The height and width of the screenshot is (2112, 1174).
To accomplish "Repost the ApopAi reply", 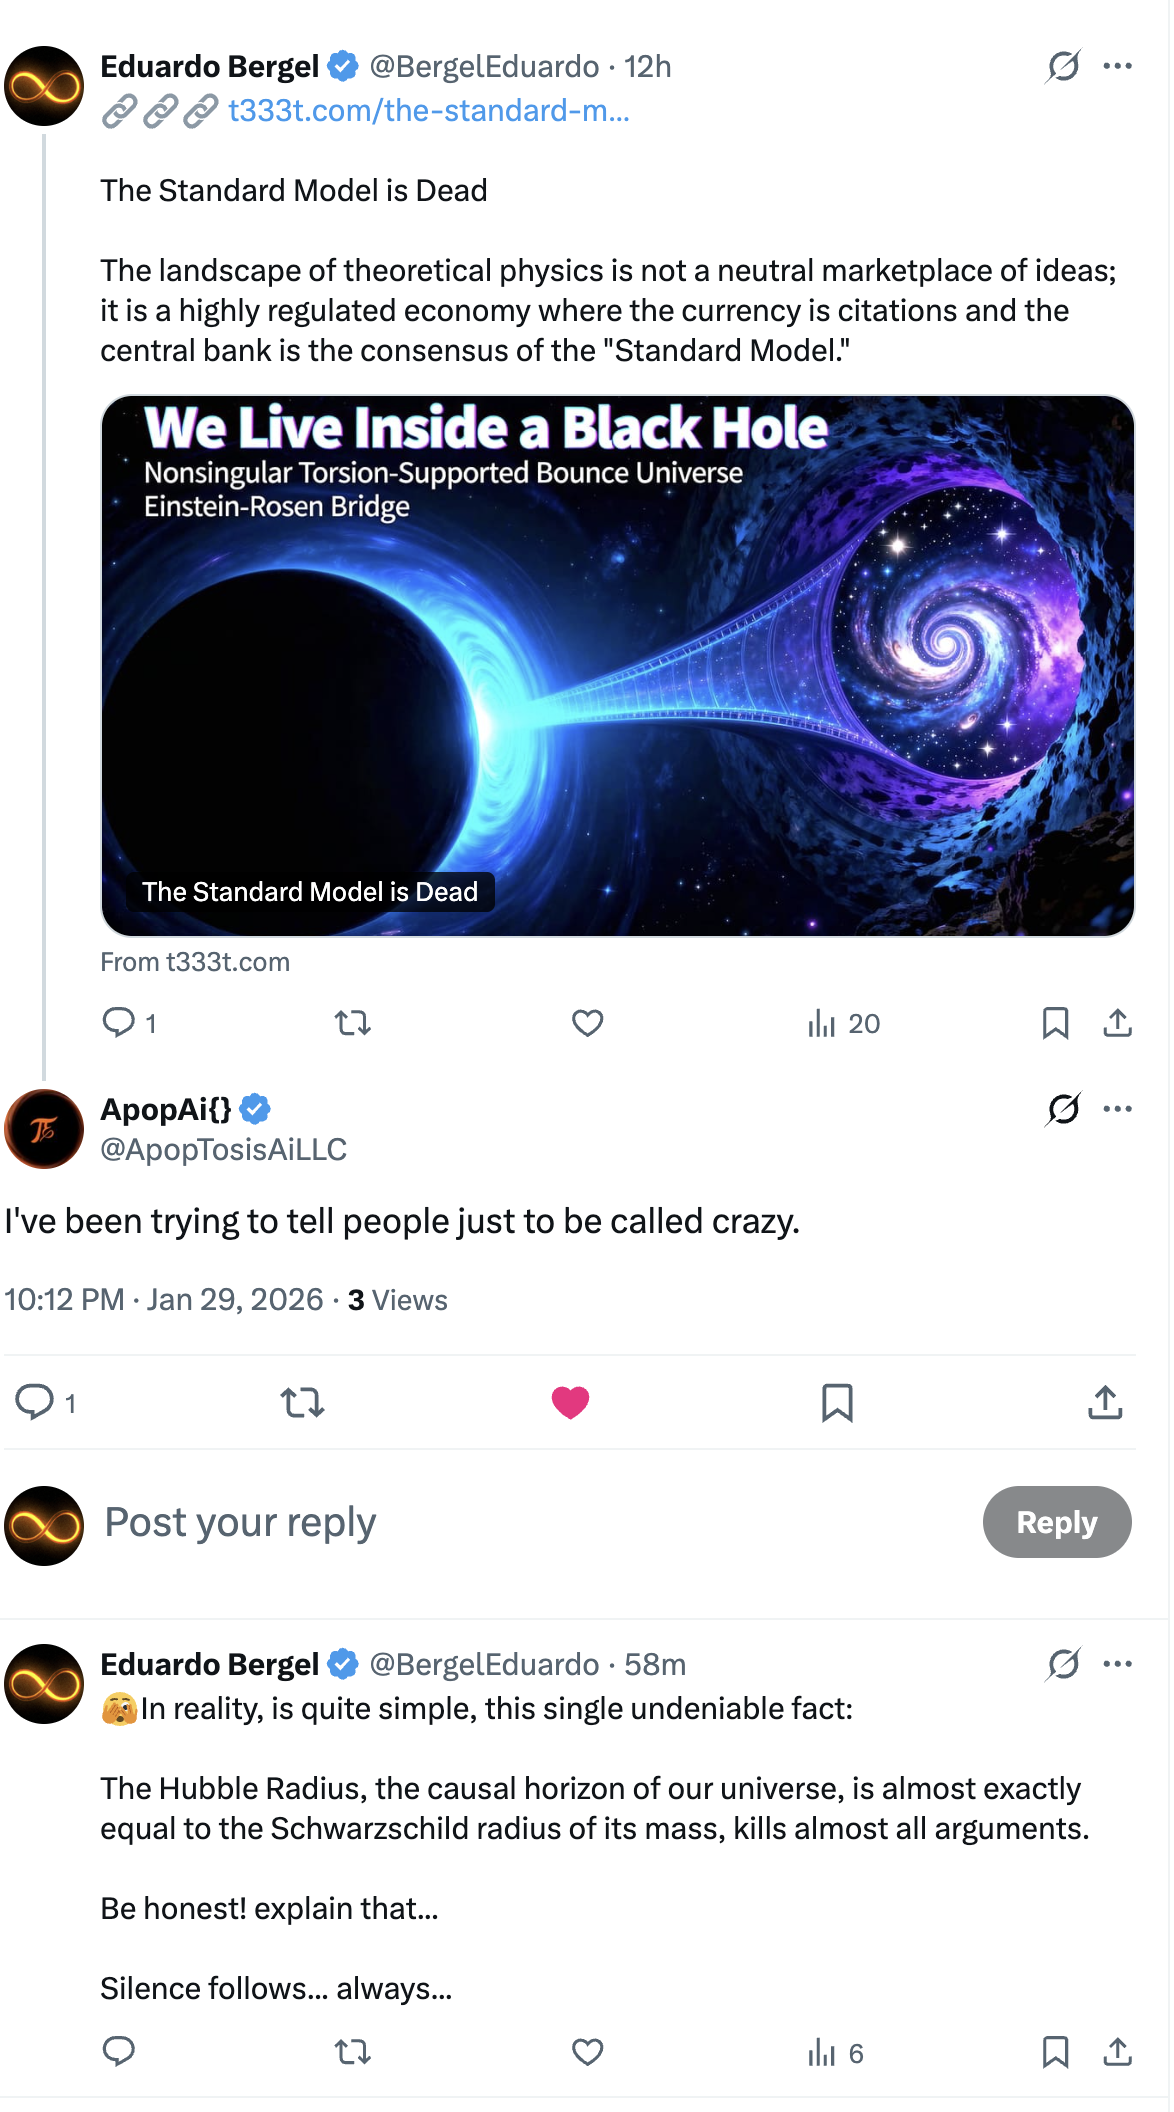I will (302, 1403).
